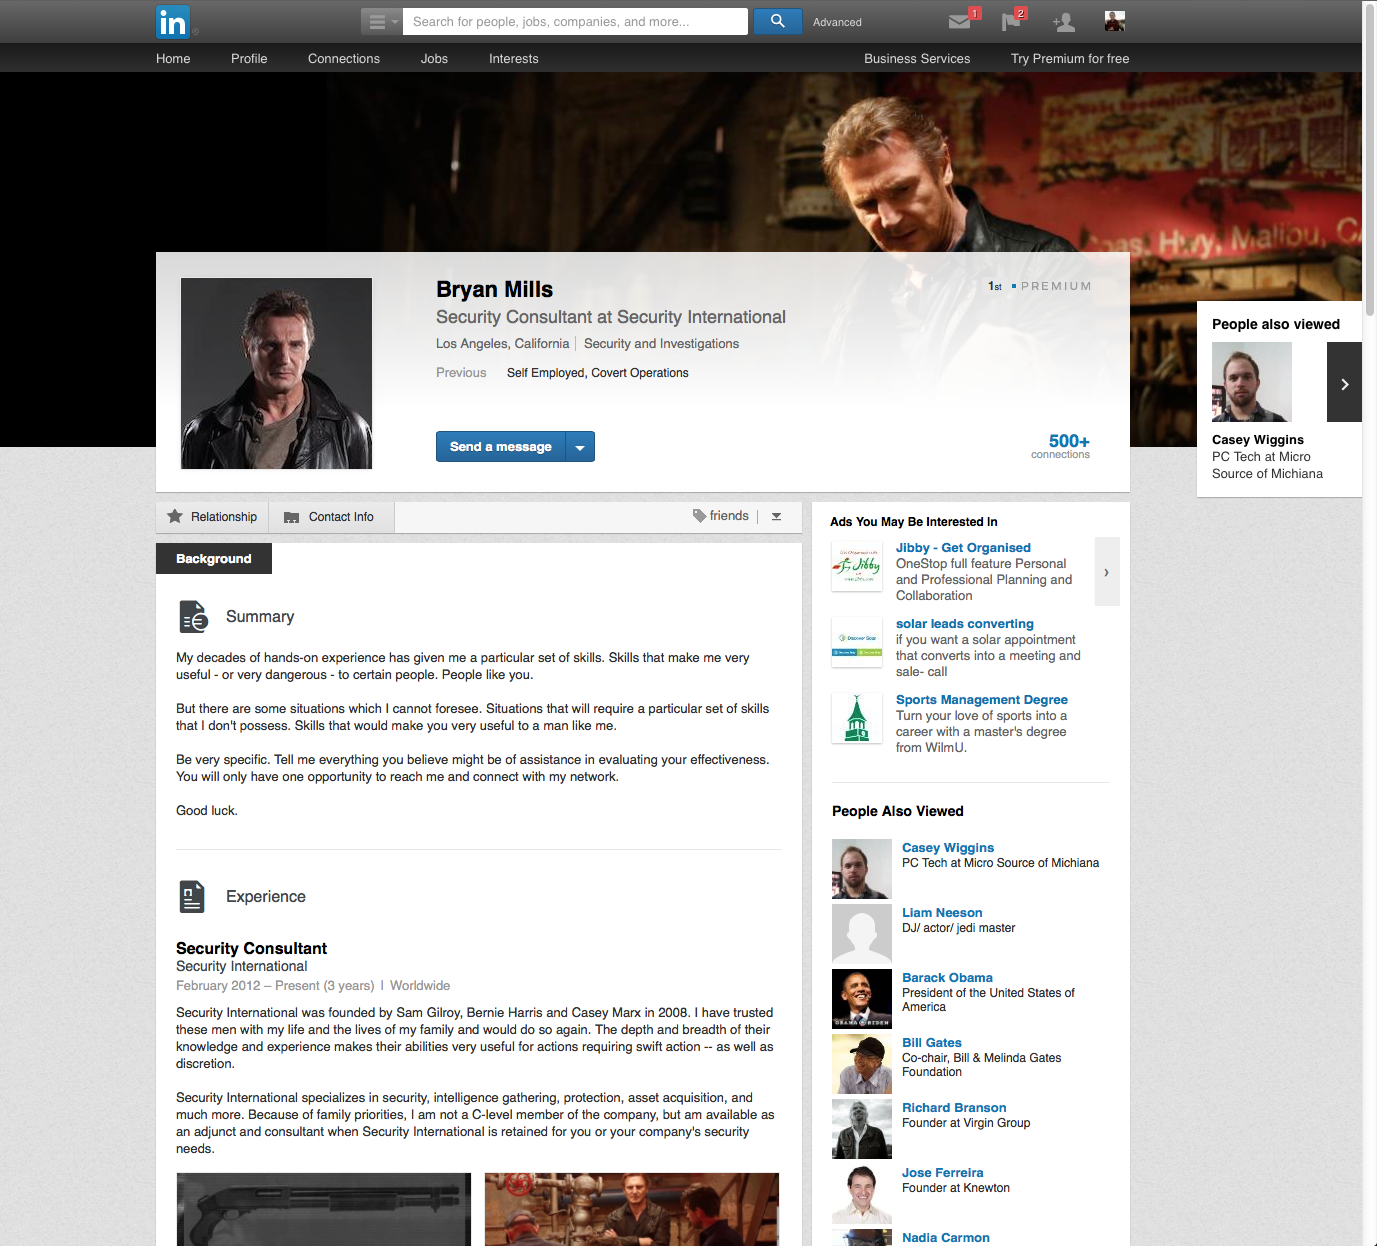
Task: Open the account avatar menu
Action: click(x=1115, y=21)
